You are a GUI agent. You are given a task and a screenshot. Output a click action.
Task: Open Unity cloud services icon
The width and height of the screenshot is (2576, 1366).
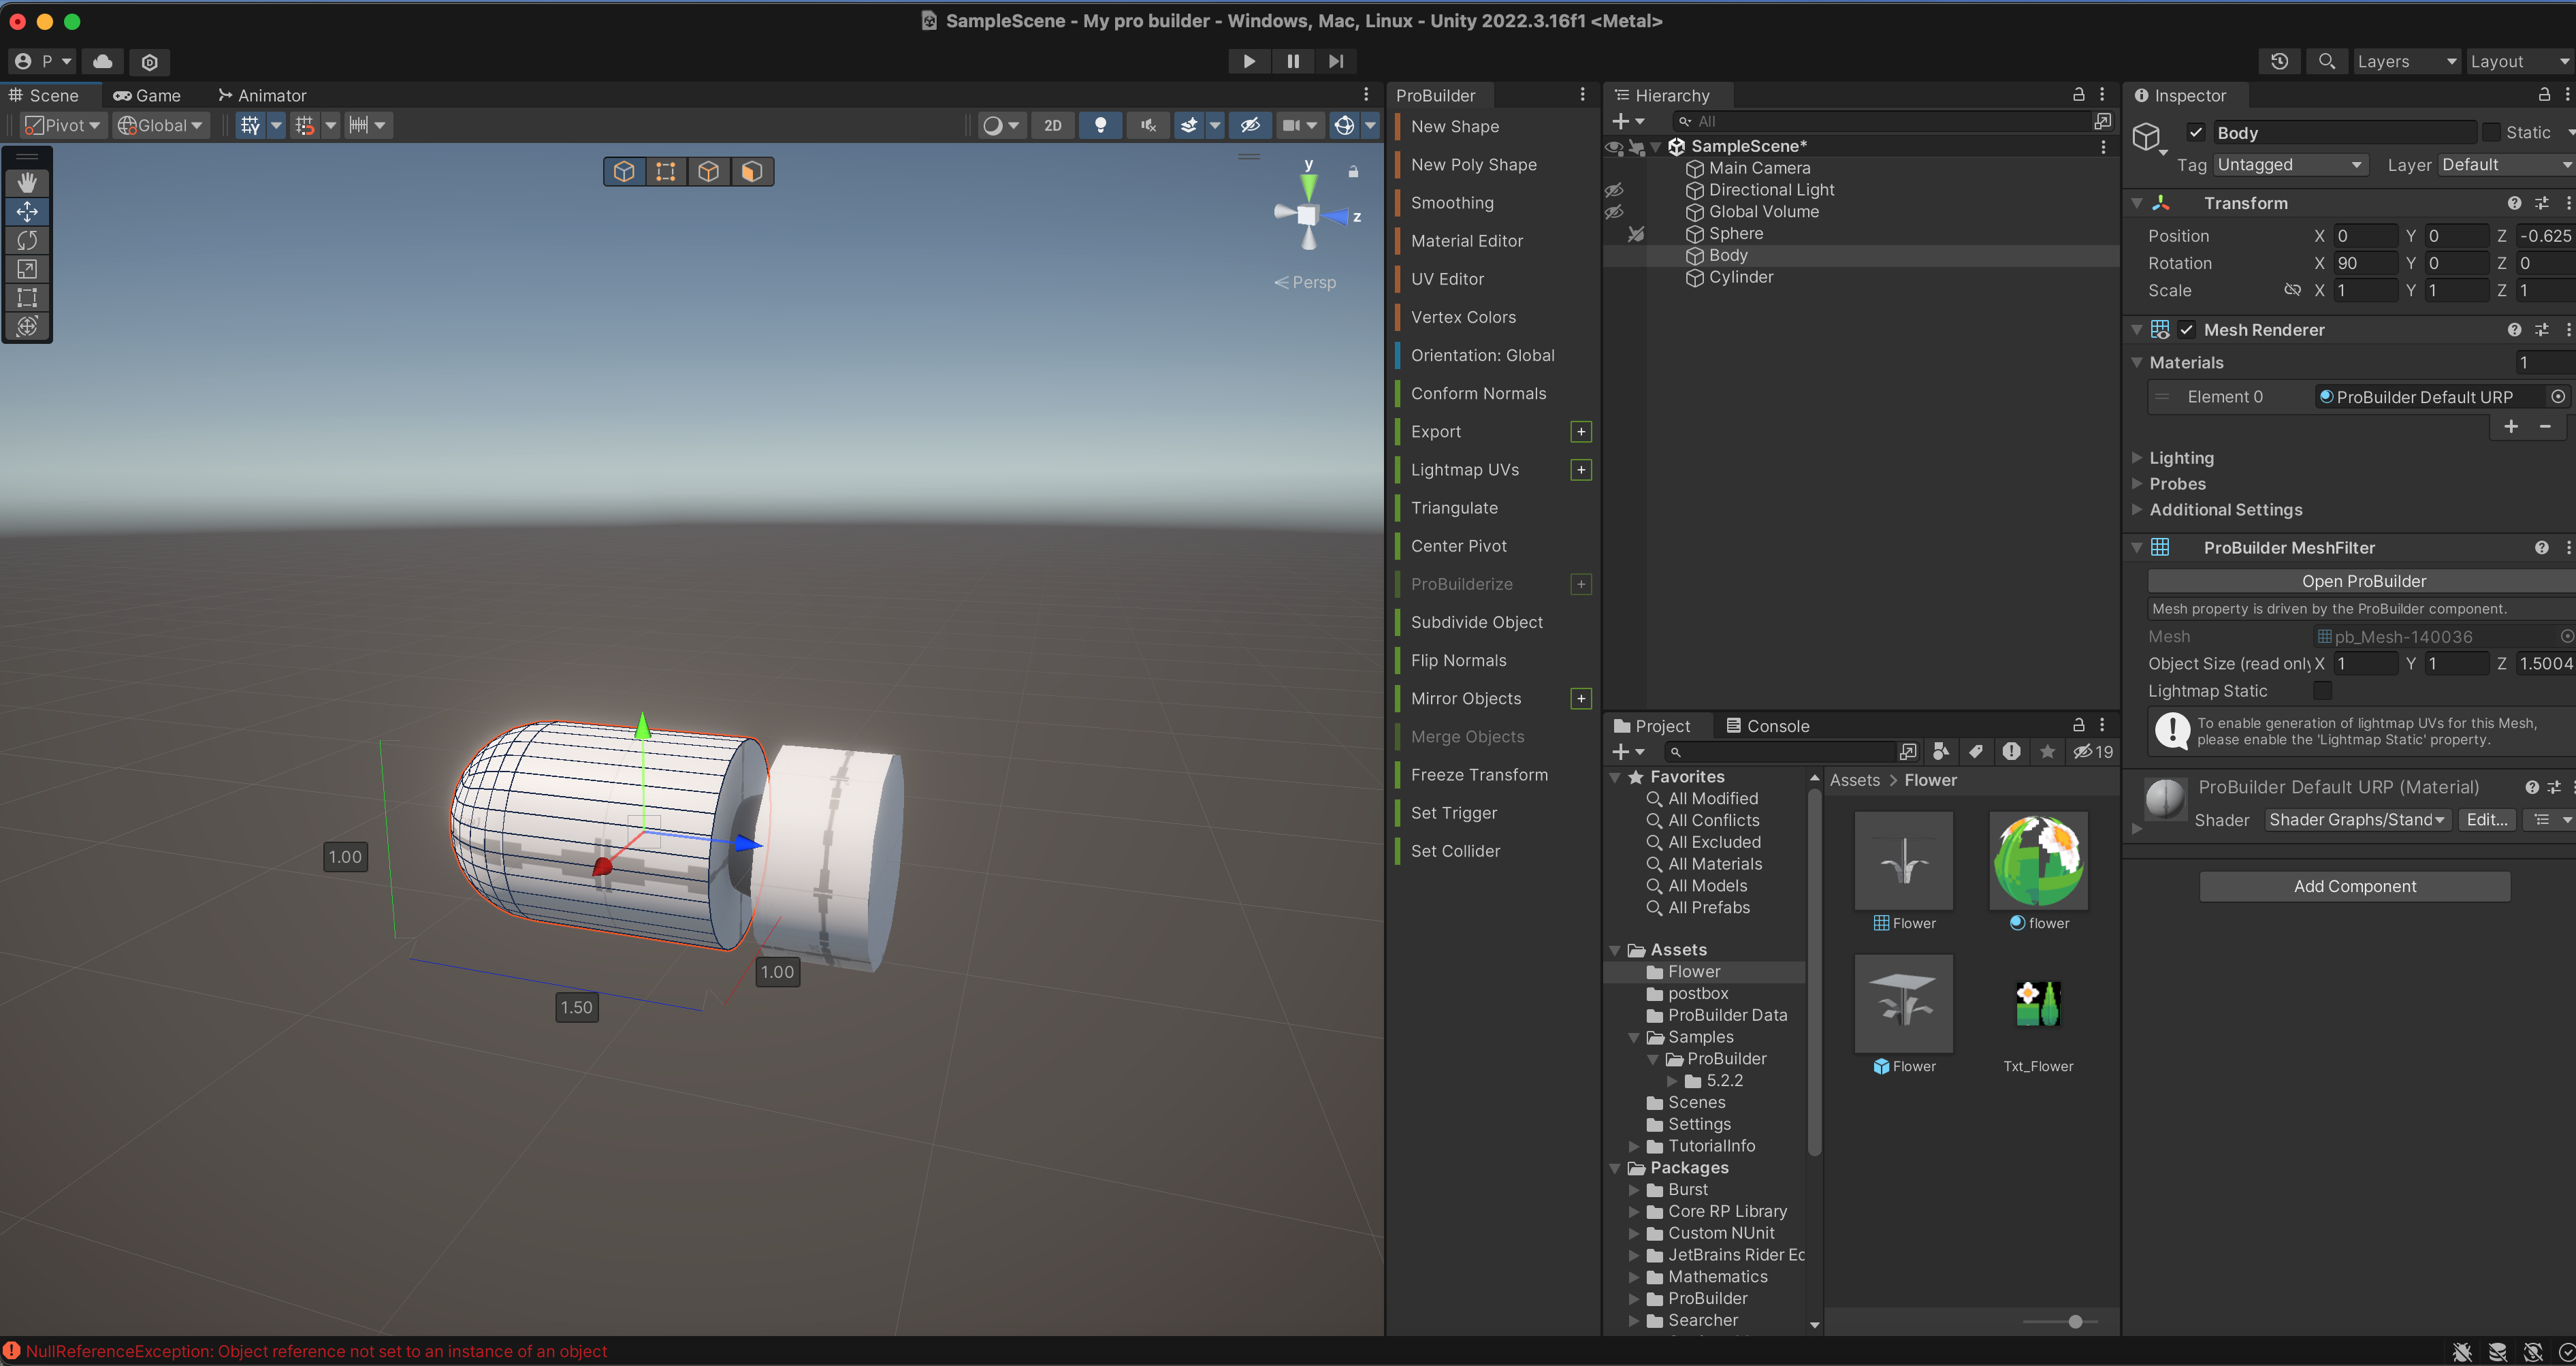pyautogui.click(x=103, y=61)
